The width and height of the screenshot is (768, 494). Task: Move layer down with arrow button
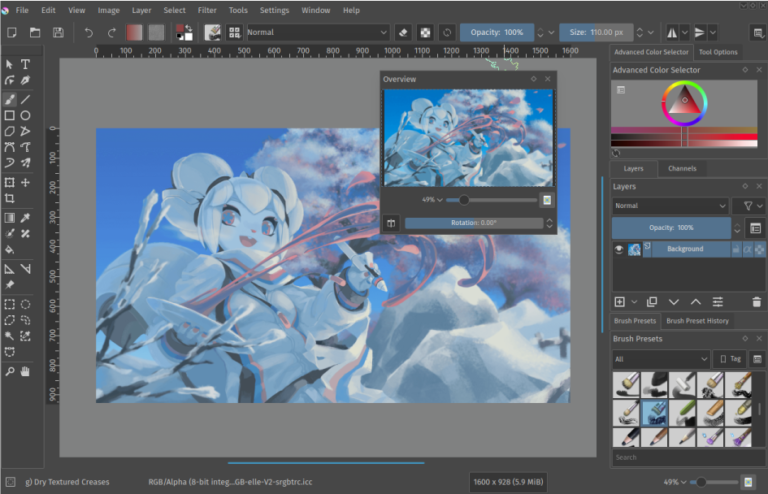click(x=673, y=302)
